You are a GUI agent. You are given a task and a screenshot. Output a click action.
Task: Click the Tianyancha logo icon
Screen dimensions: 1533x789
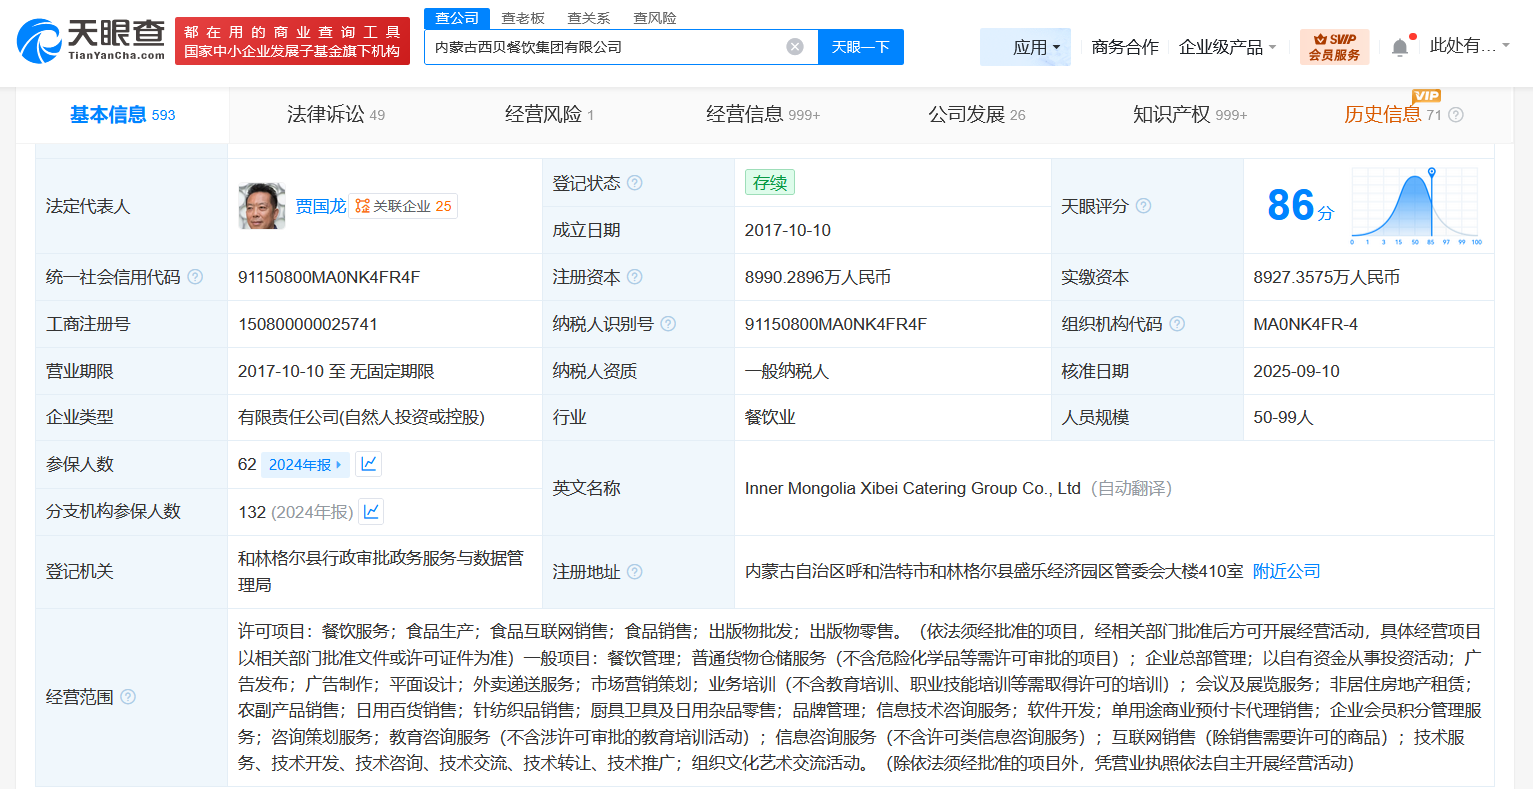40,42
